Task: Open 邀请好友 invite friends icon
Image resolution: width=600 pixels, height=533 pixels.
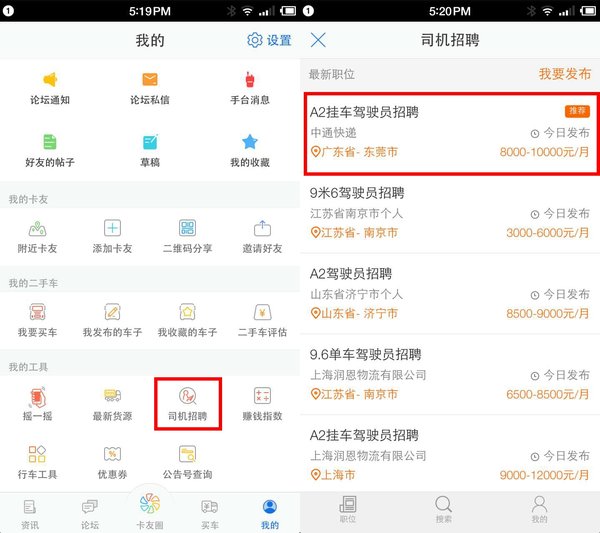Action: [x=263, y=229]
